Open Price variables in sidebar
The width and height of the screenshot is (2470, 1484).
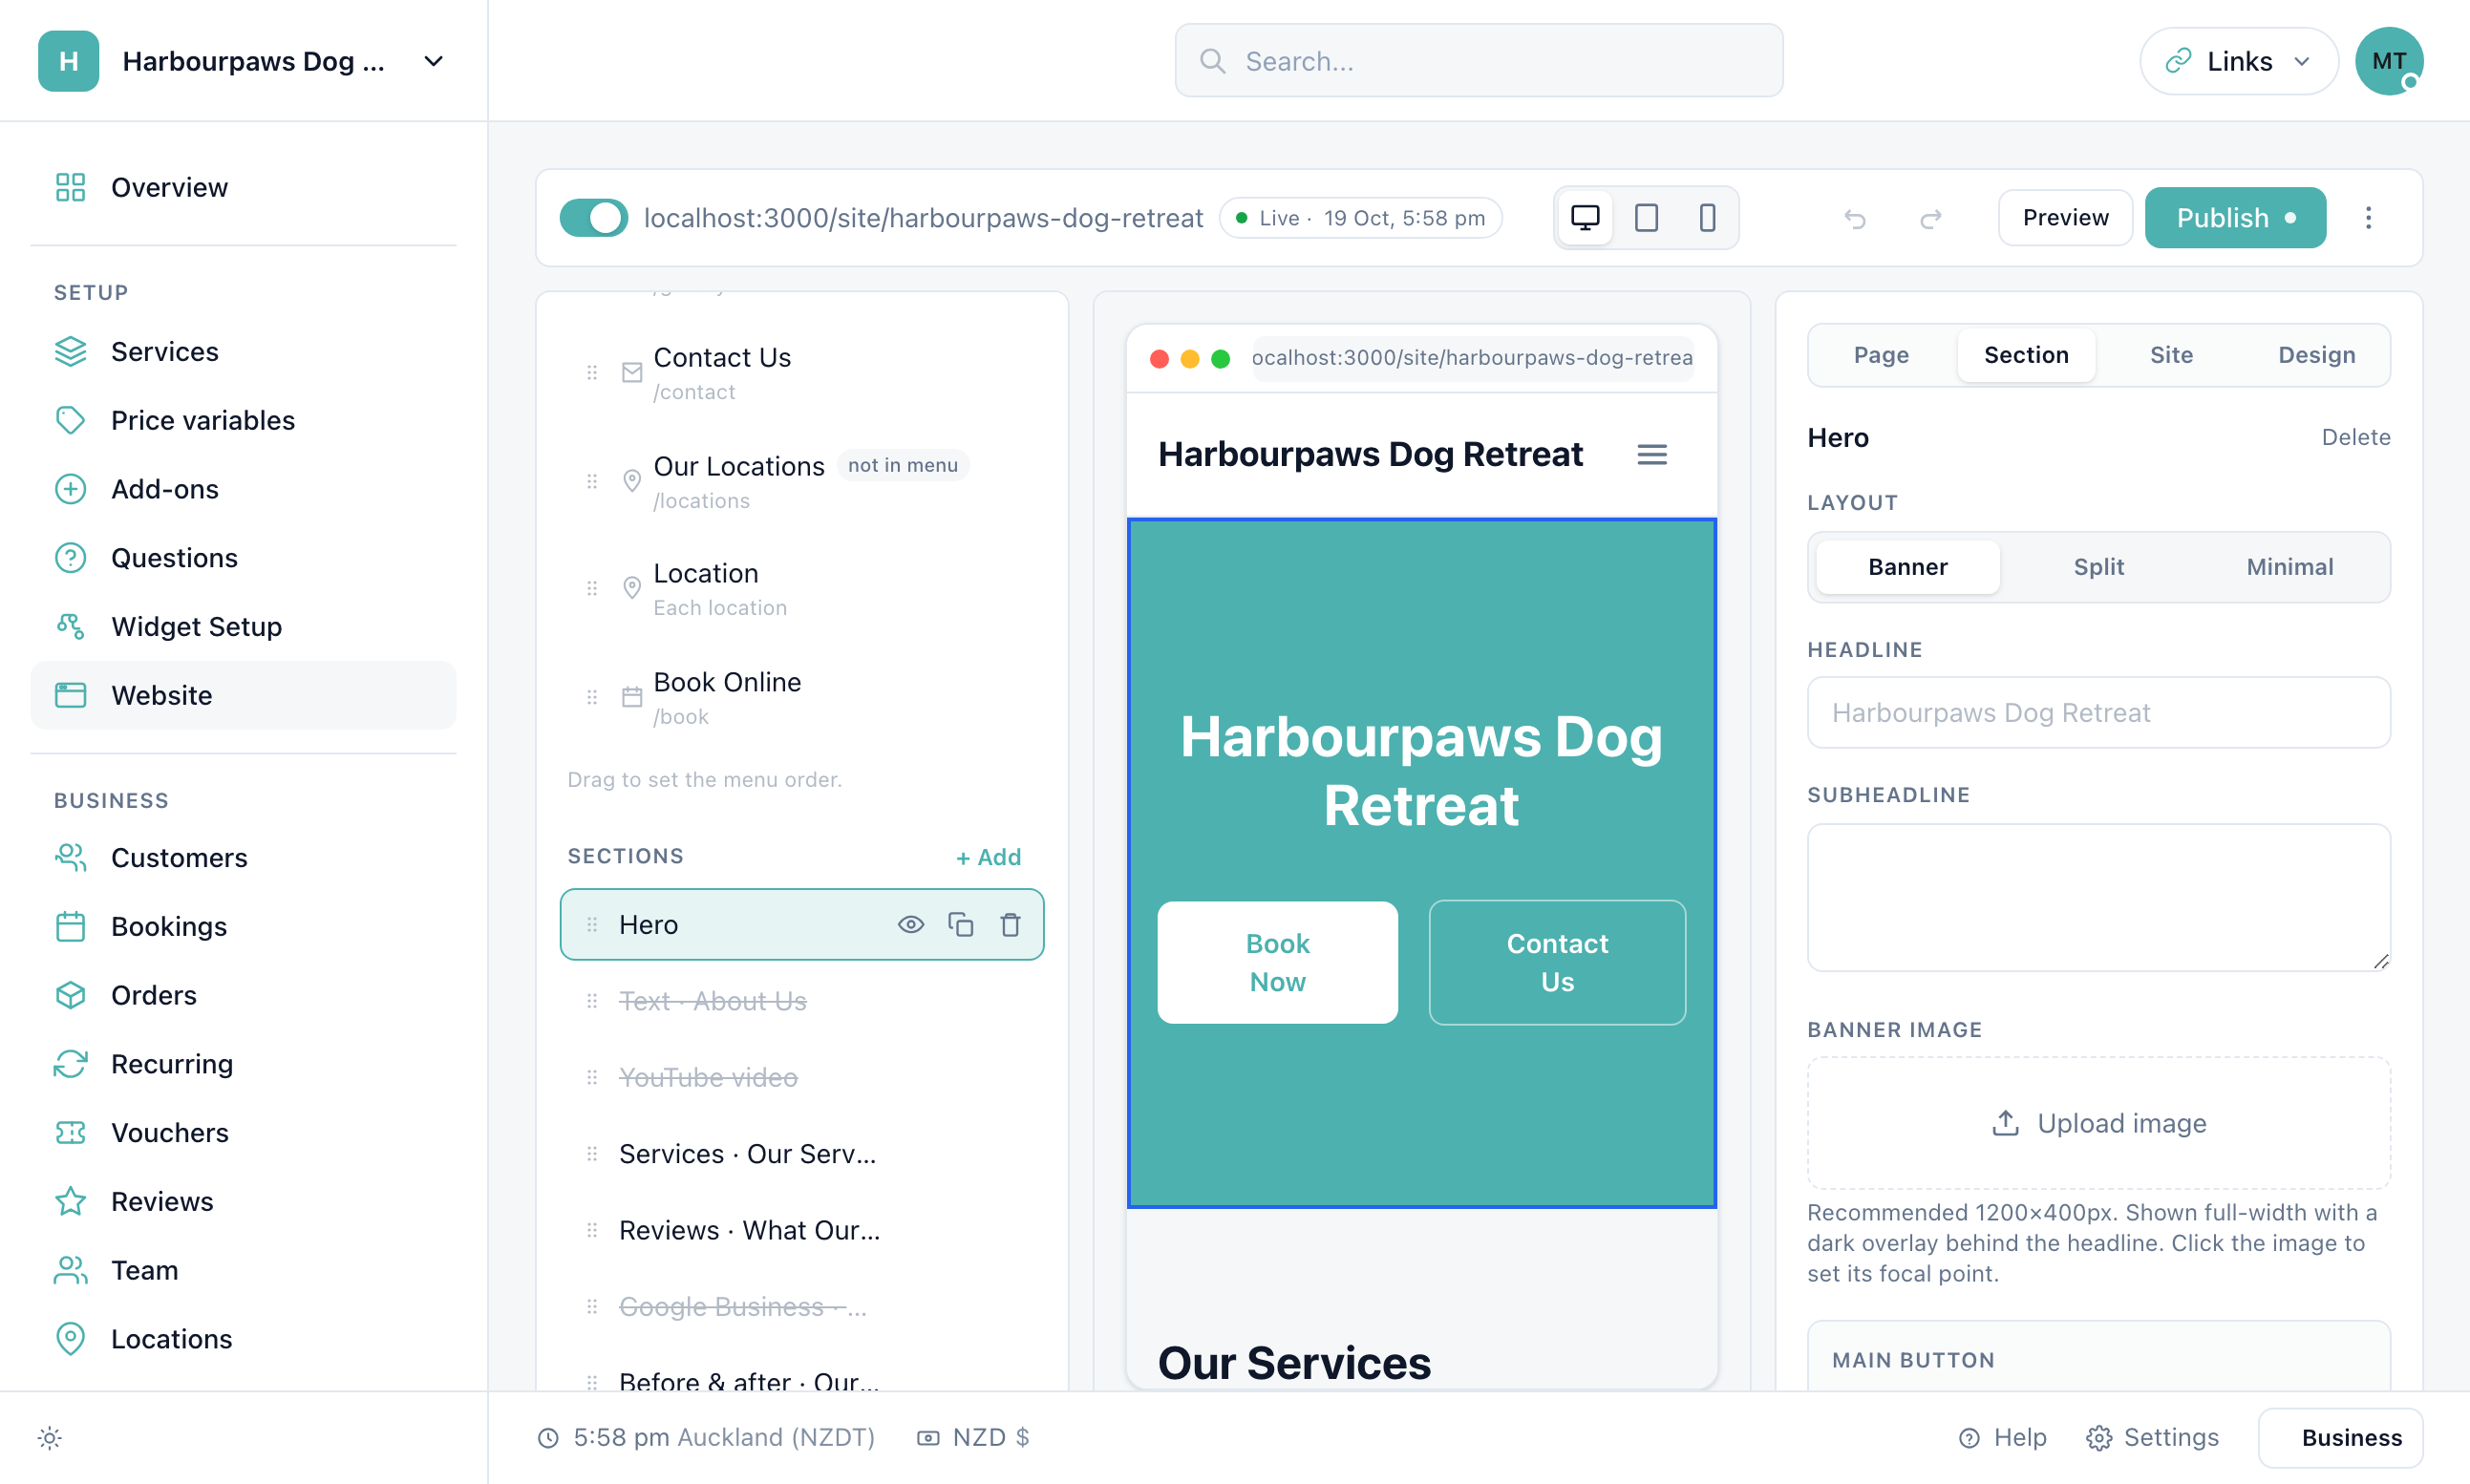click(244, 420)
